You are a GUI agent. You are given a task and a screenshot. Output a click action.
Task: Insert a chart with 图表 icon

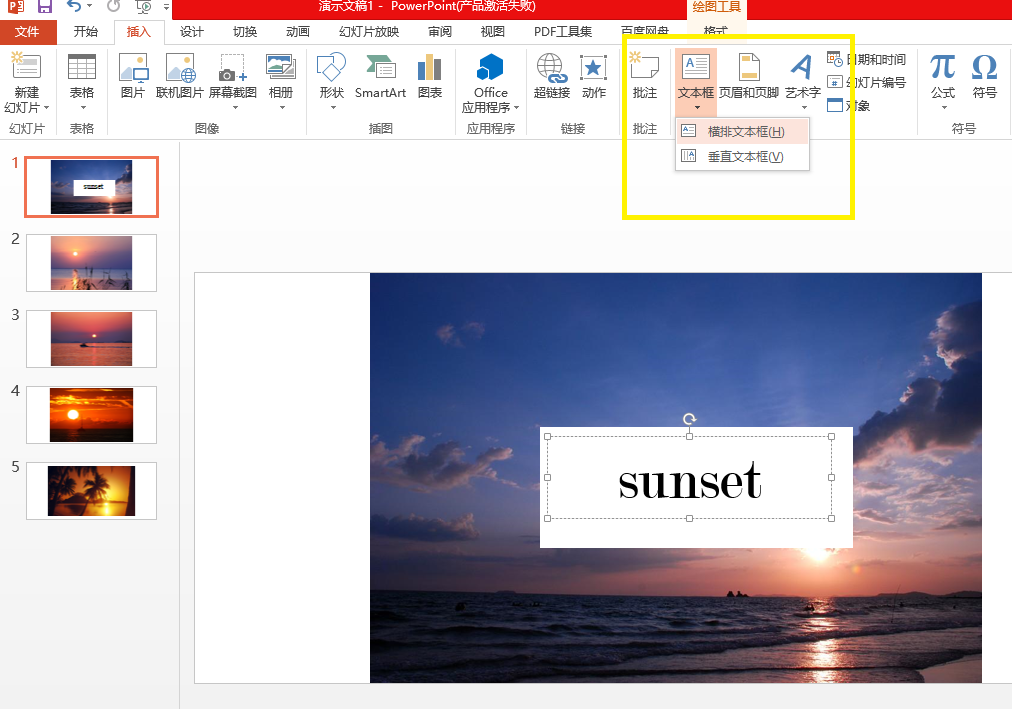pyautogui.click(x=429, y=67)
